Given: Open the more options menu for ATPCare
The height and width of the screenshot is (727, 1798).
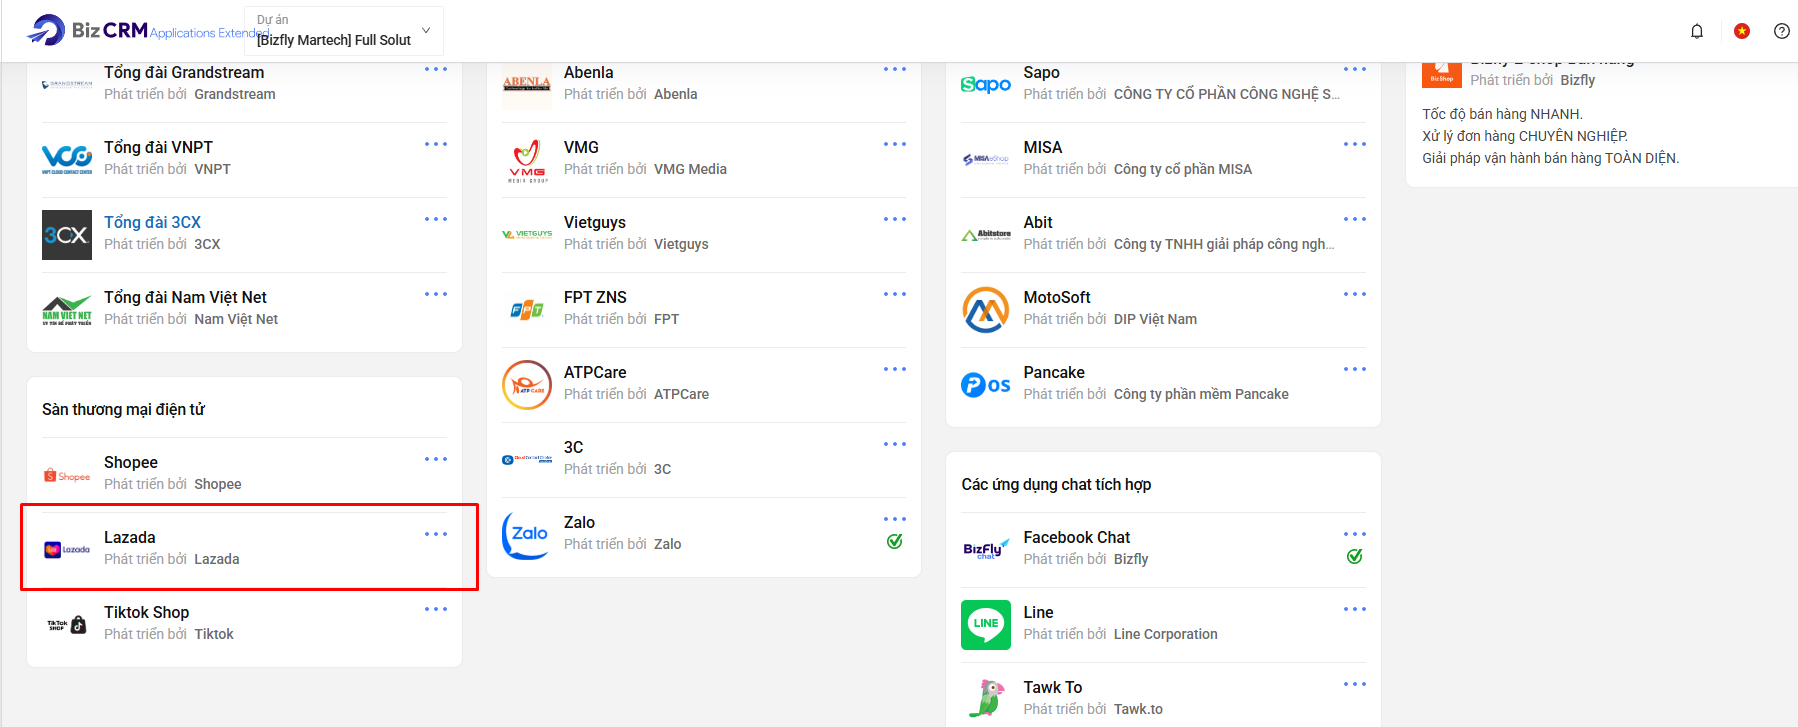Looking at the screenshot, I should tap(895, 370).
